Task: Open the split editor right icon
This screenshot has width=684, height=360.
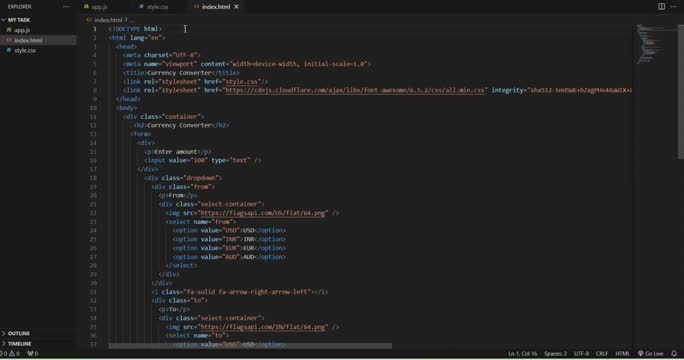Action: (x=662, y=7)
